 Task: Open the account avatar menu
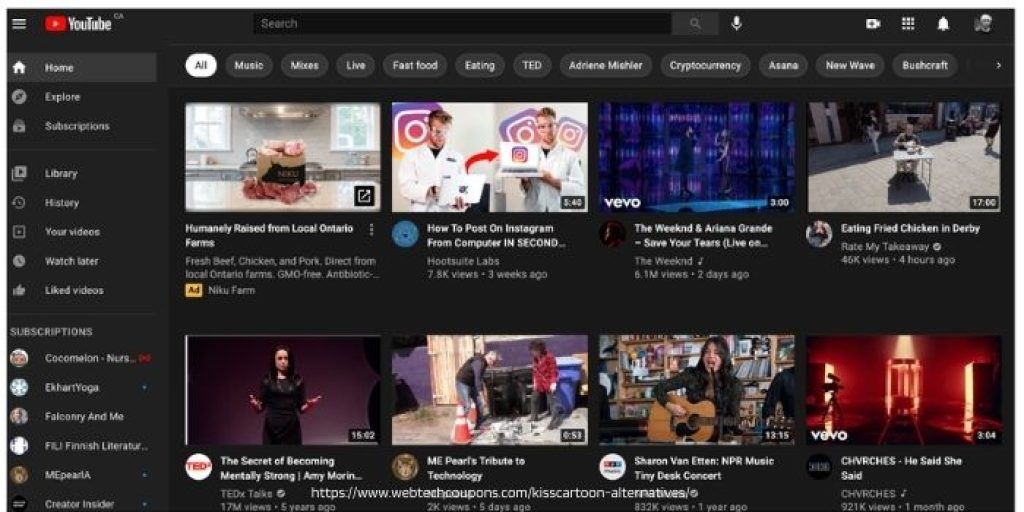[983, 24]
